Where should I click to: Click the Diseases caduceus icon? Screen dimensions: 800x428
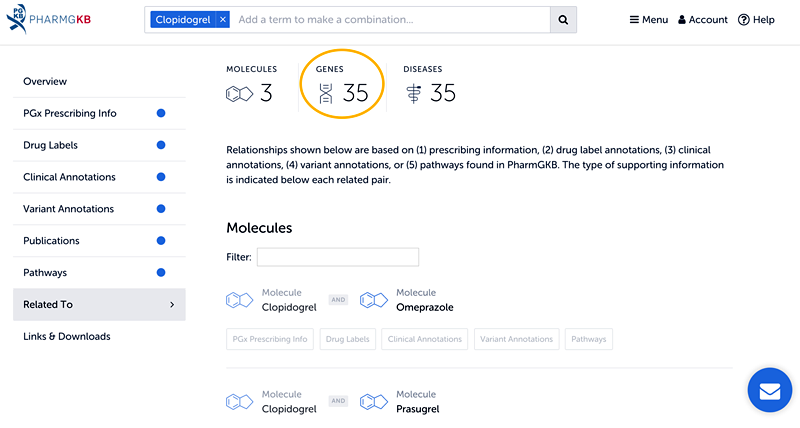(x=413, y=94)
